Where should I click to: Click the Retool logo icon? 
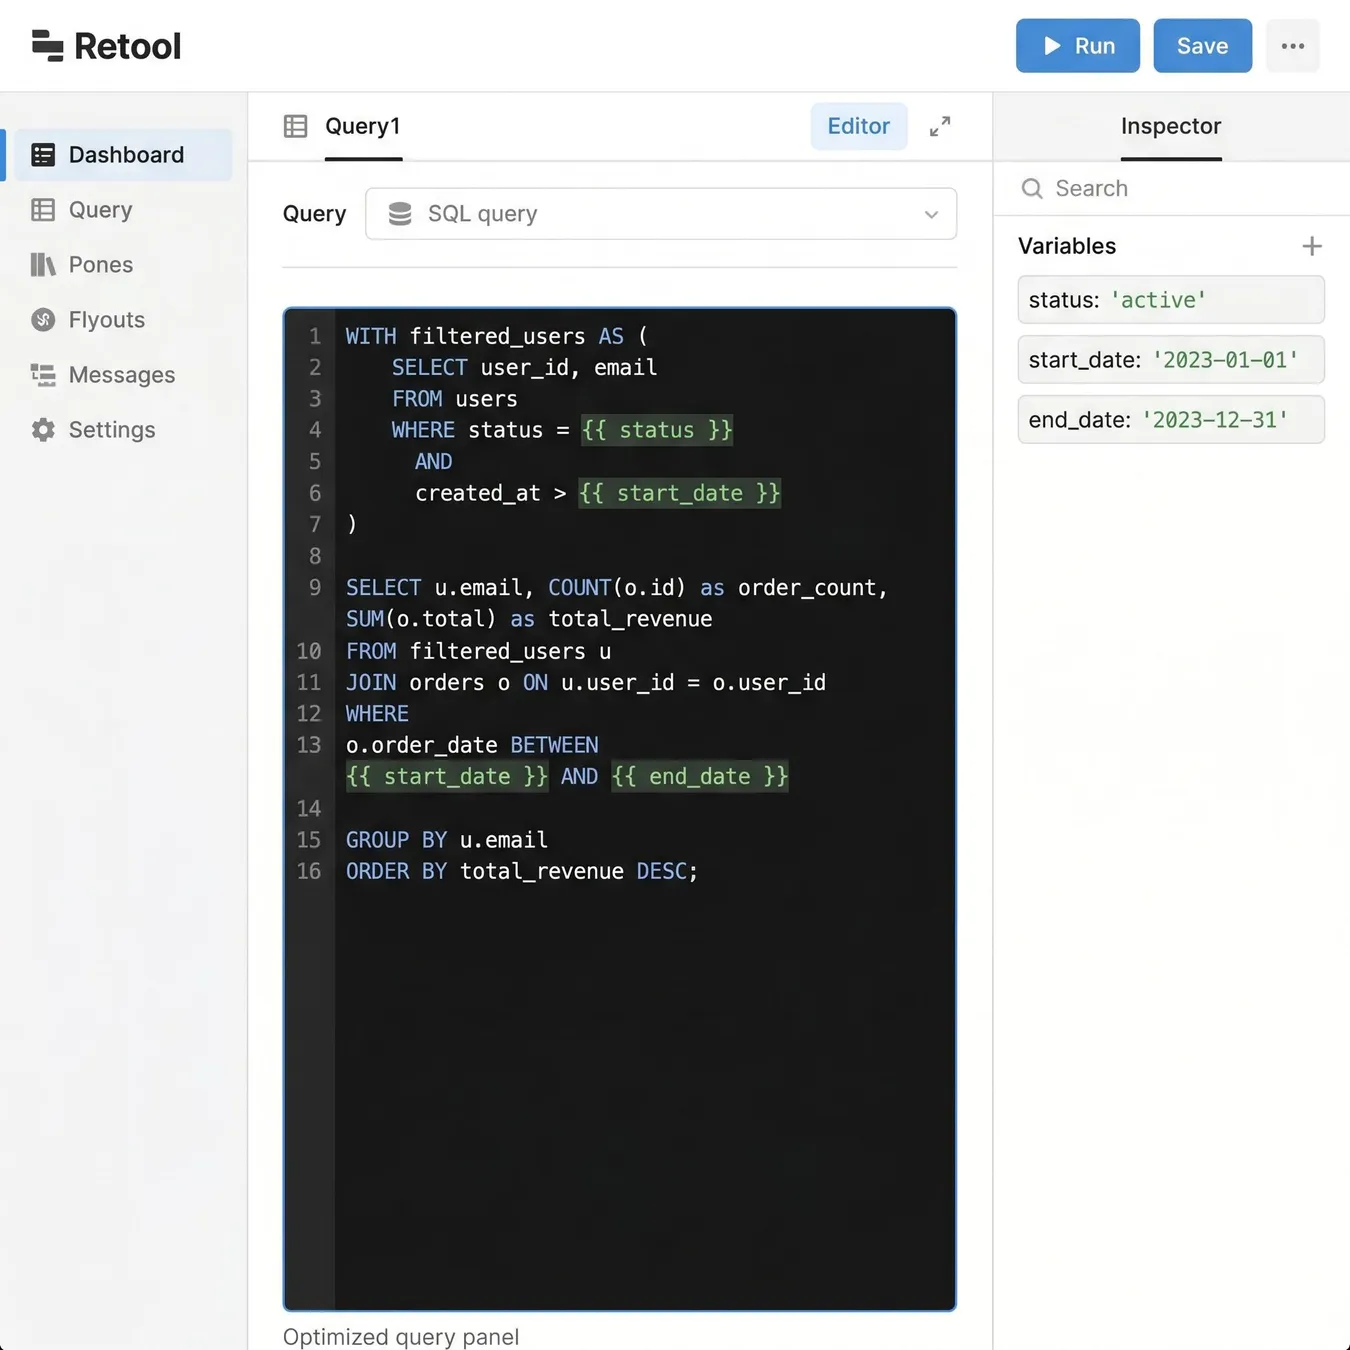pos(47,46)
